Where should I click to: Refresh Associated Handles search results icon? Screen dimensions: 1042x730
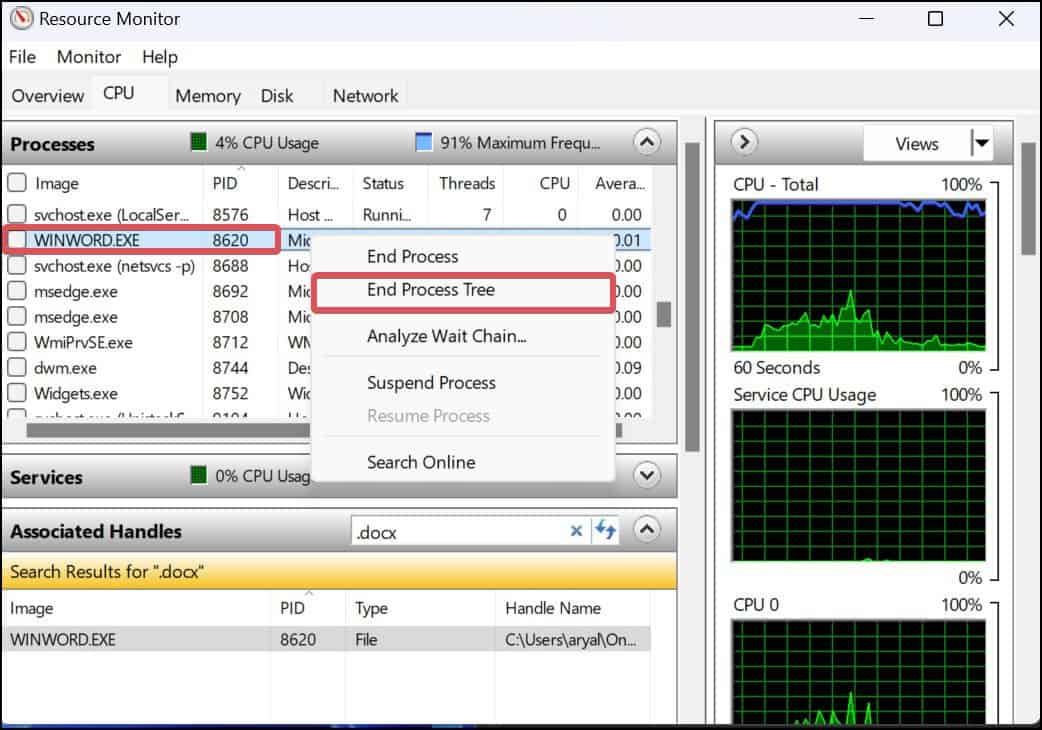coord(605,530)
